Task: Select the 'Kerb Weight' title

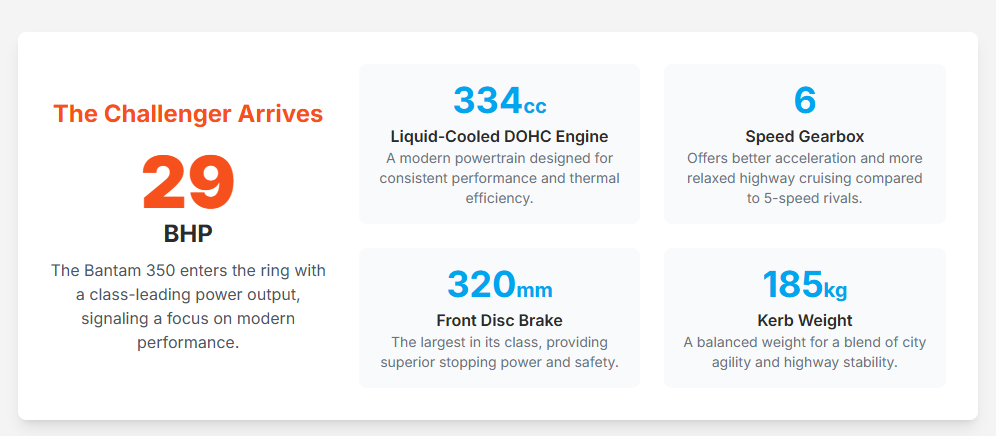Action: pyautogui.click(x=805, y=321)
